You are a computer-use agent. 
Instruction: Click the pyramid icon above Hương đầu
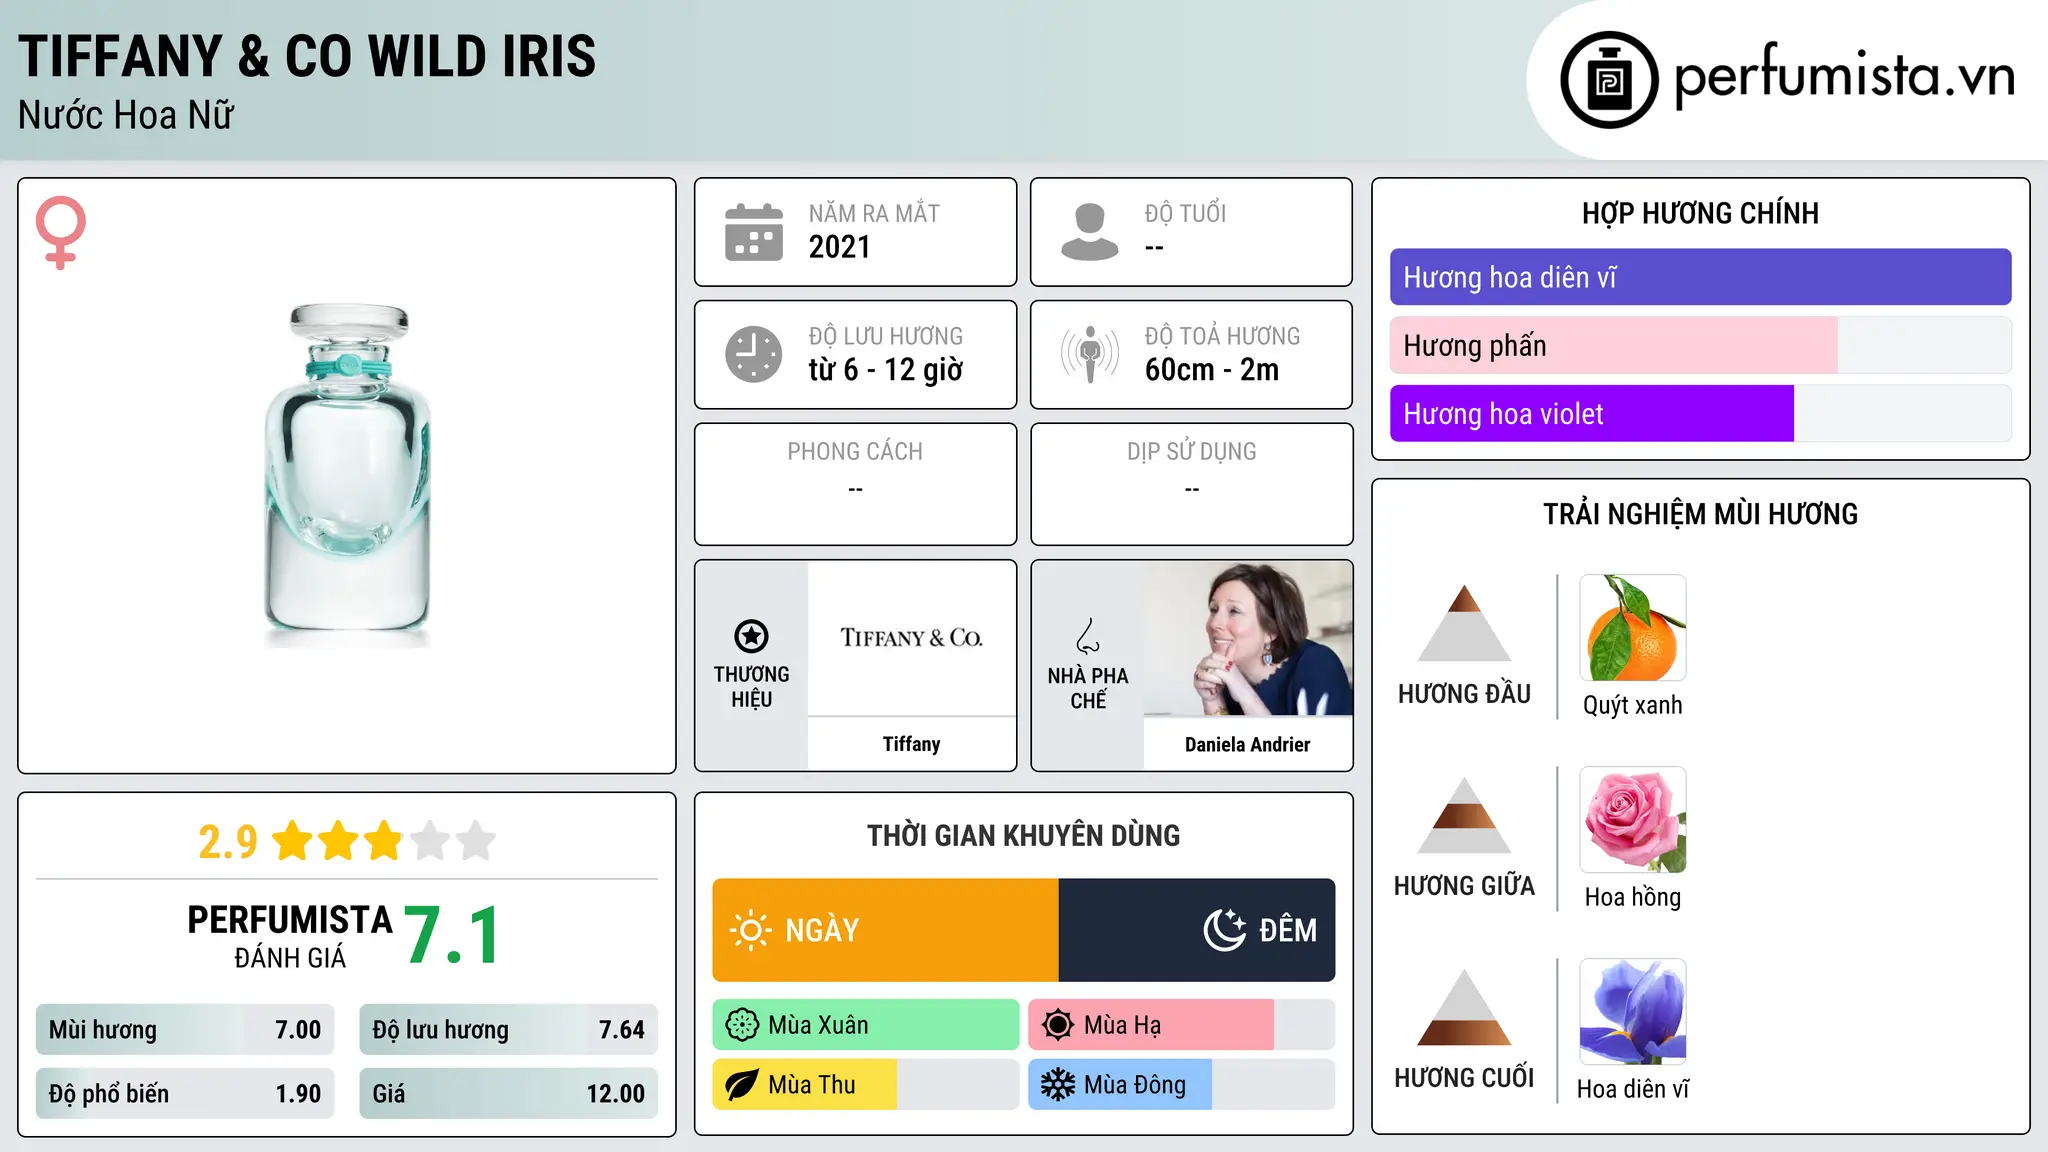coord(1465,623)
